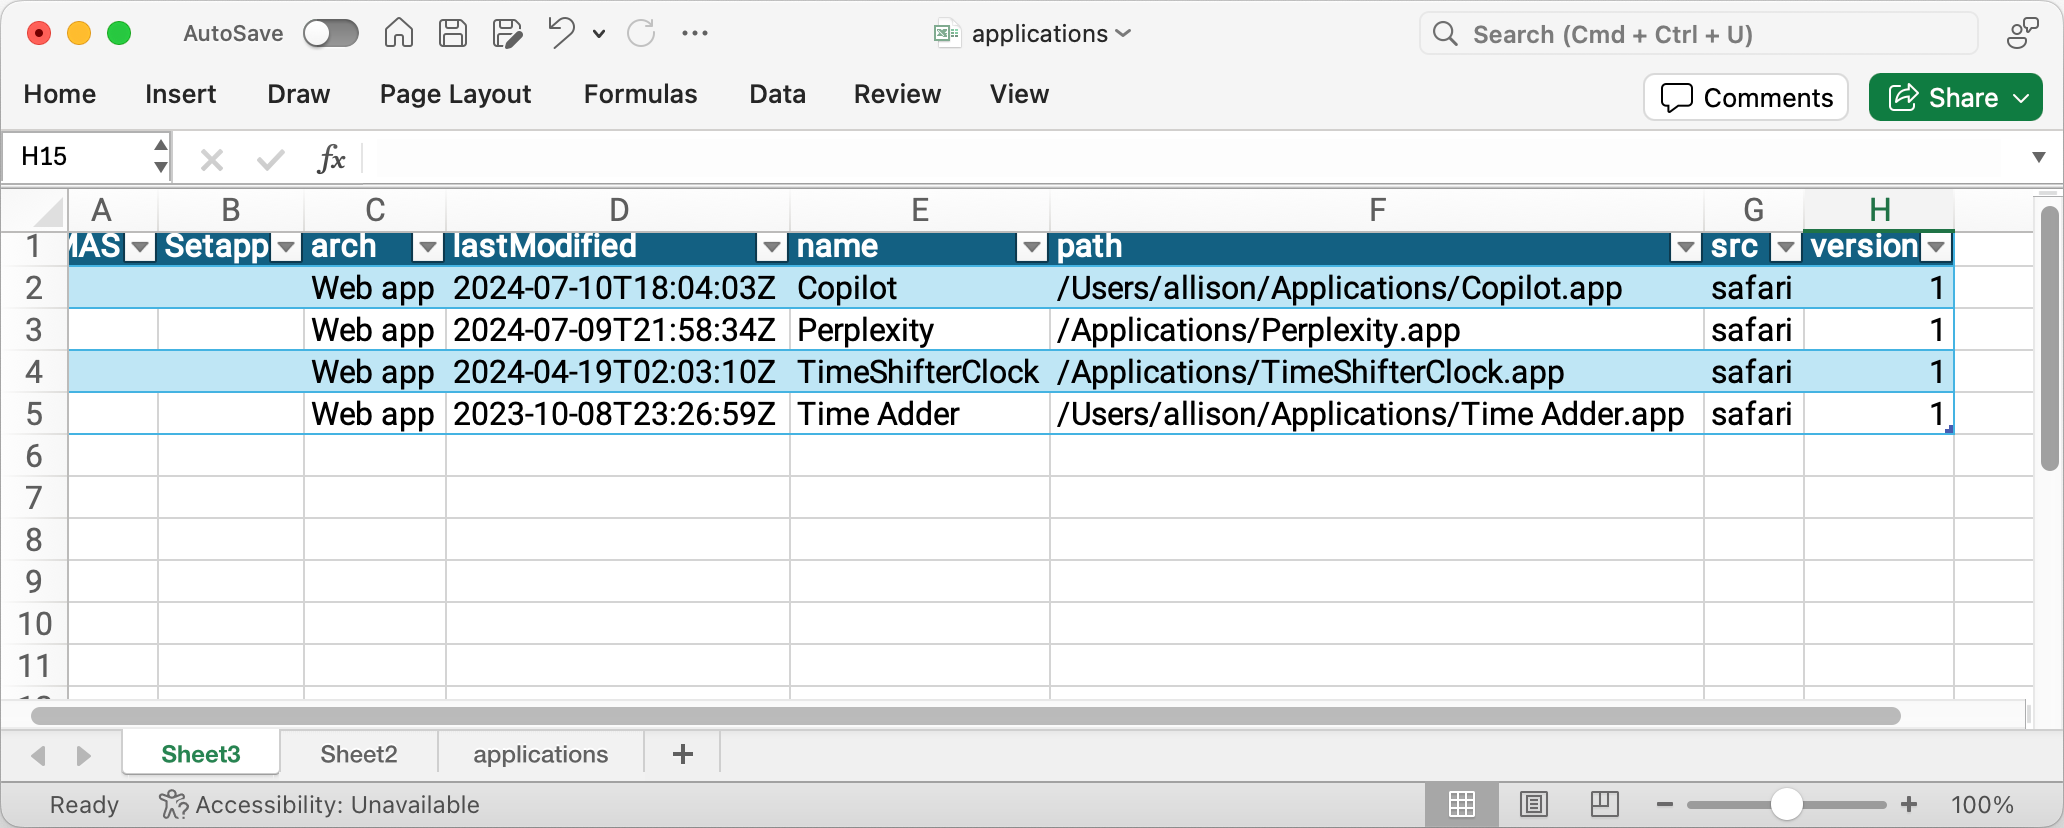This screenshot has width=2064, height=828.
Task: Select the Sheet3 tab
Action: point(200,754)
